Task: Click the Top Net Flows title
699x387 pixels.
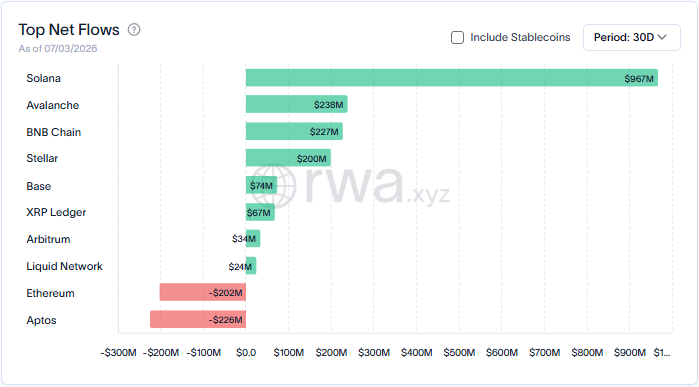Action: coord(69,30)
